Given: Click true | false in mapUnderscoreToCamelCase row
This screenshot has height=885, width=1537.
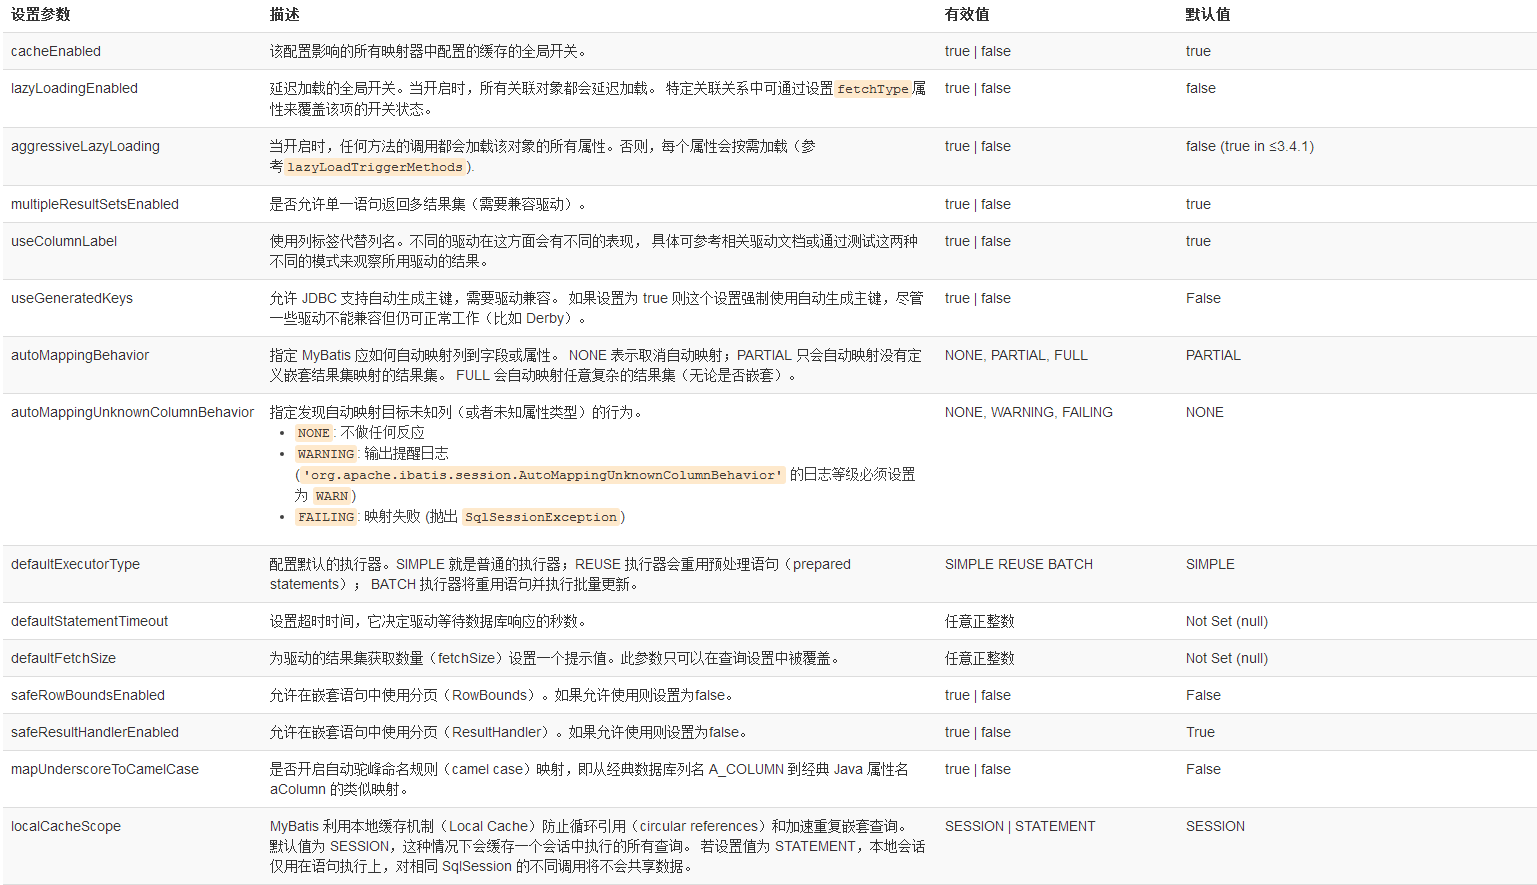Looking at the screenshot, I should [978, 769].
